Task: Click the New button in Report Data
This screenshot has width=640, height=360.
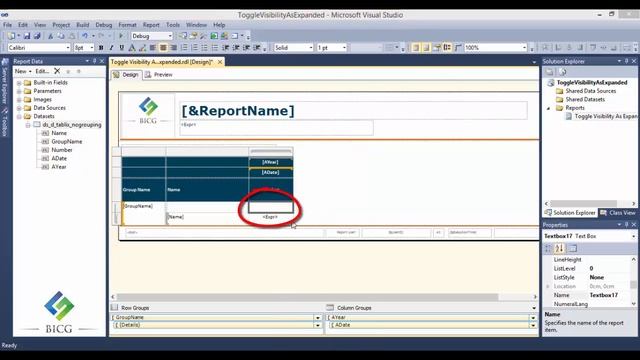Action: click(23, 71)
